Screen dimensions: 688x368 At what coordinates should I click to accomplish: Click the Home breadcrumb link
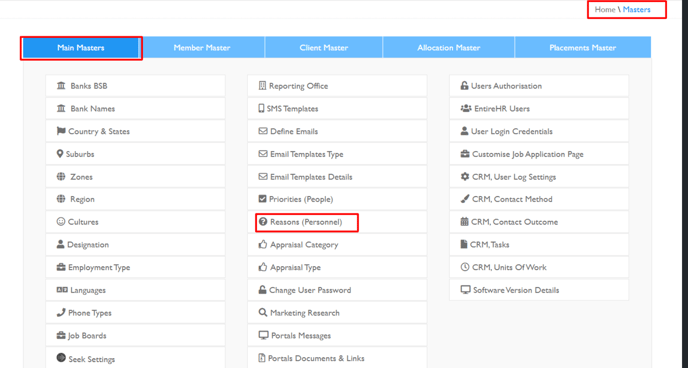605,9
